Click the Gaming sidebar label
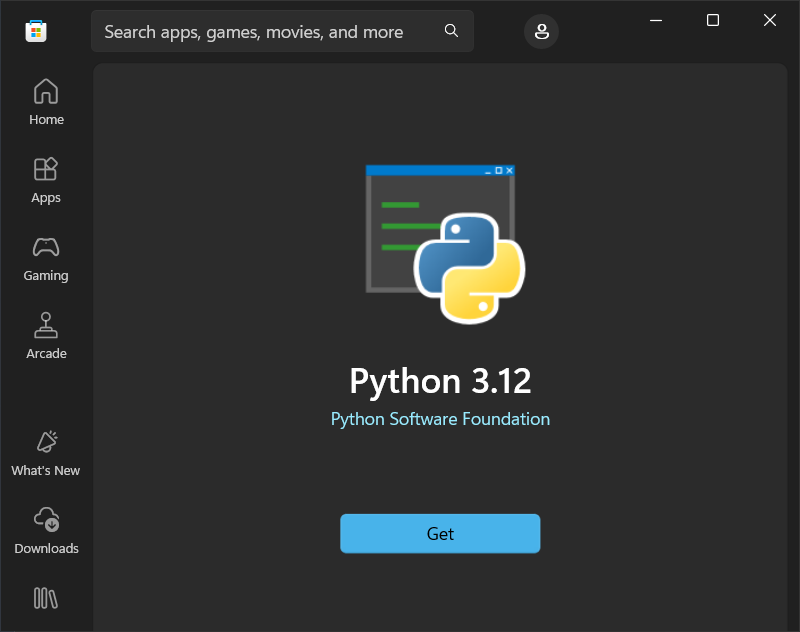 pos(46,275)
